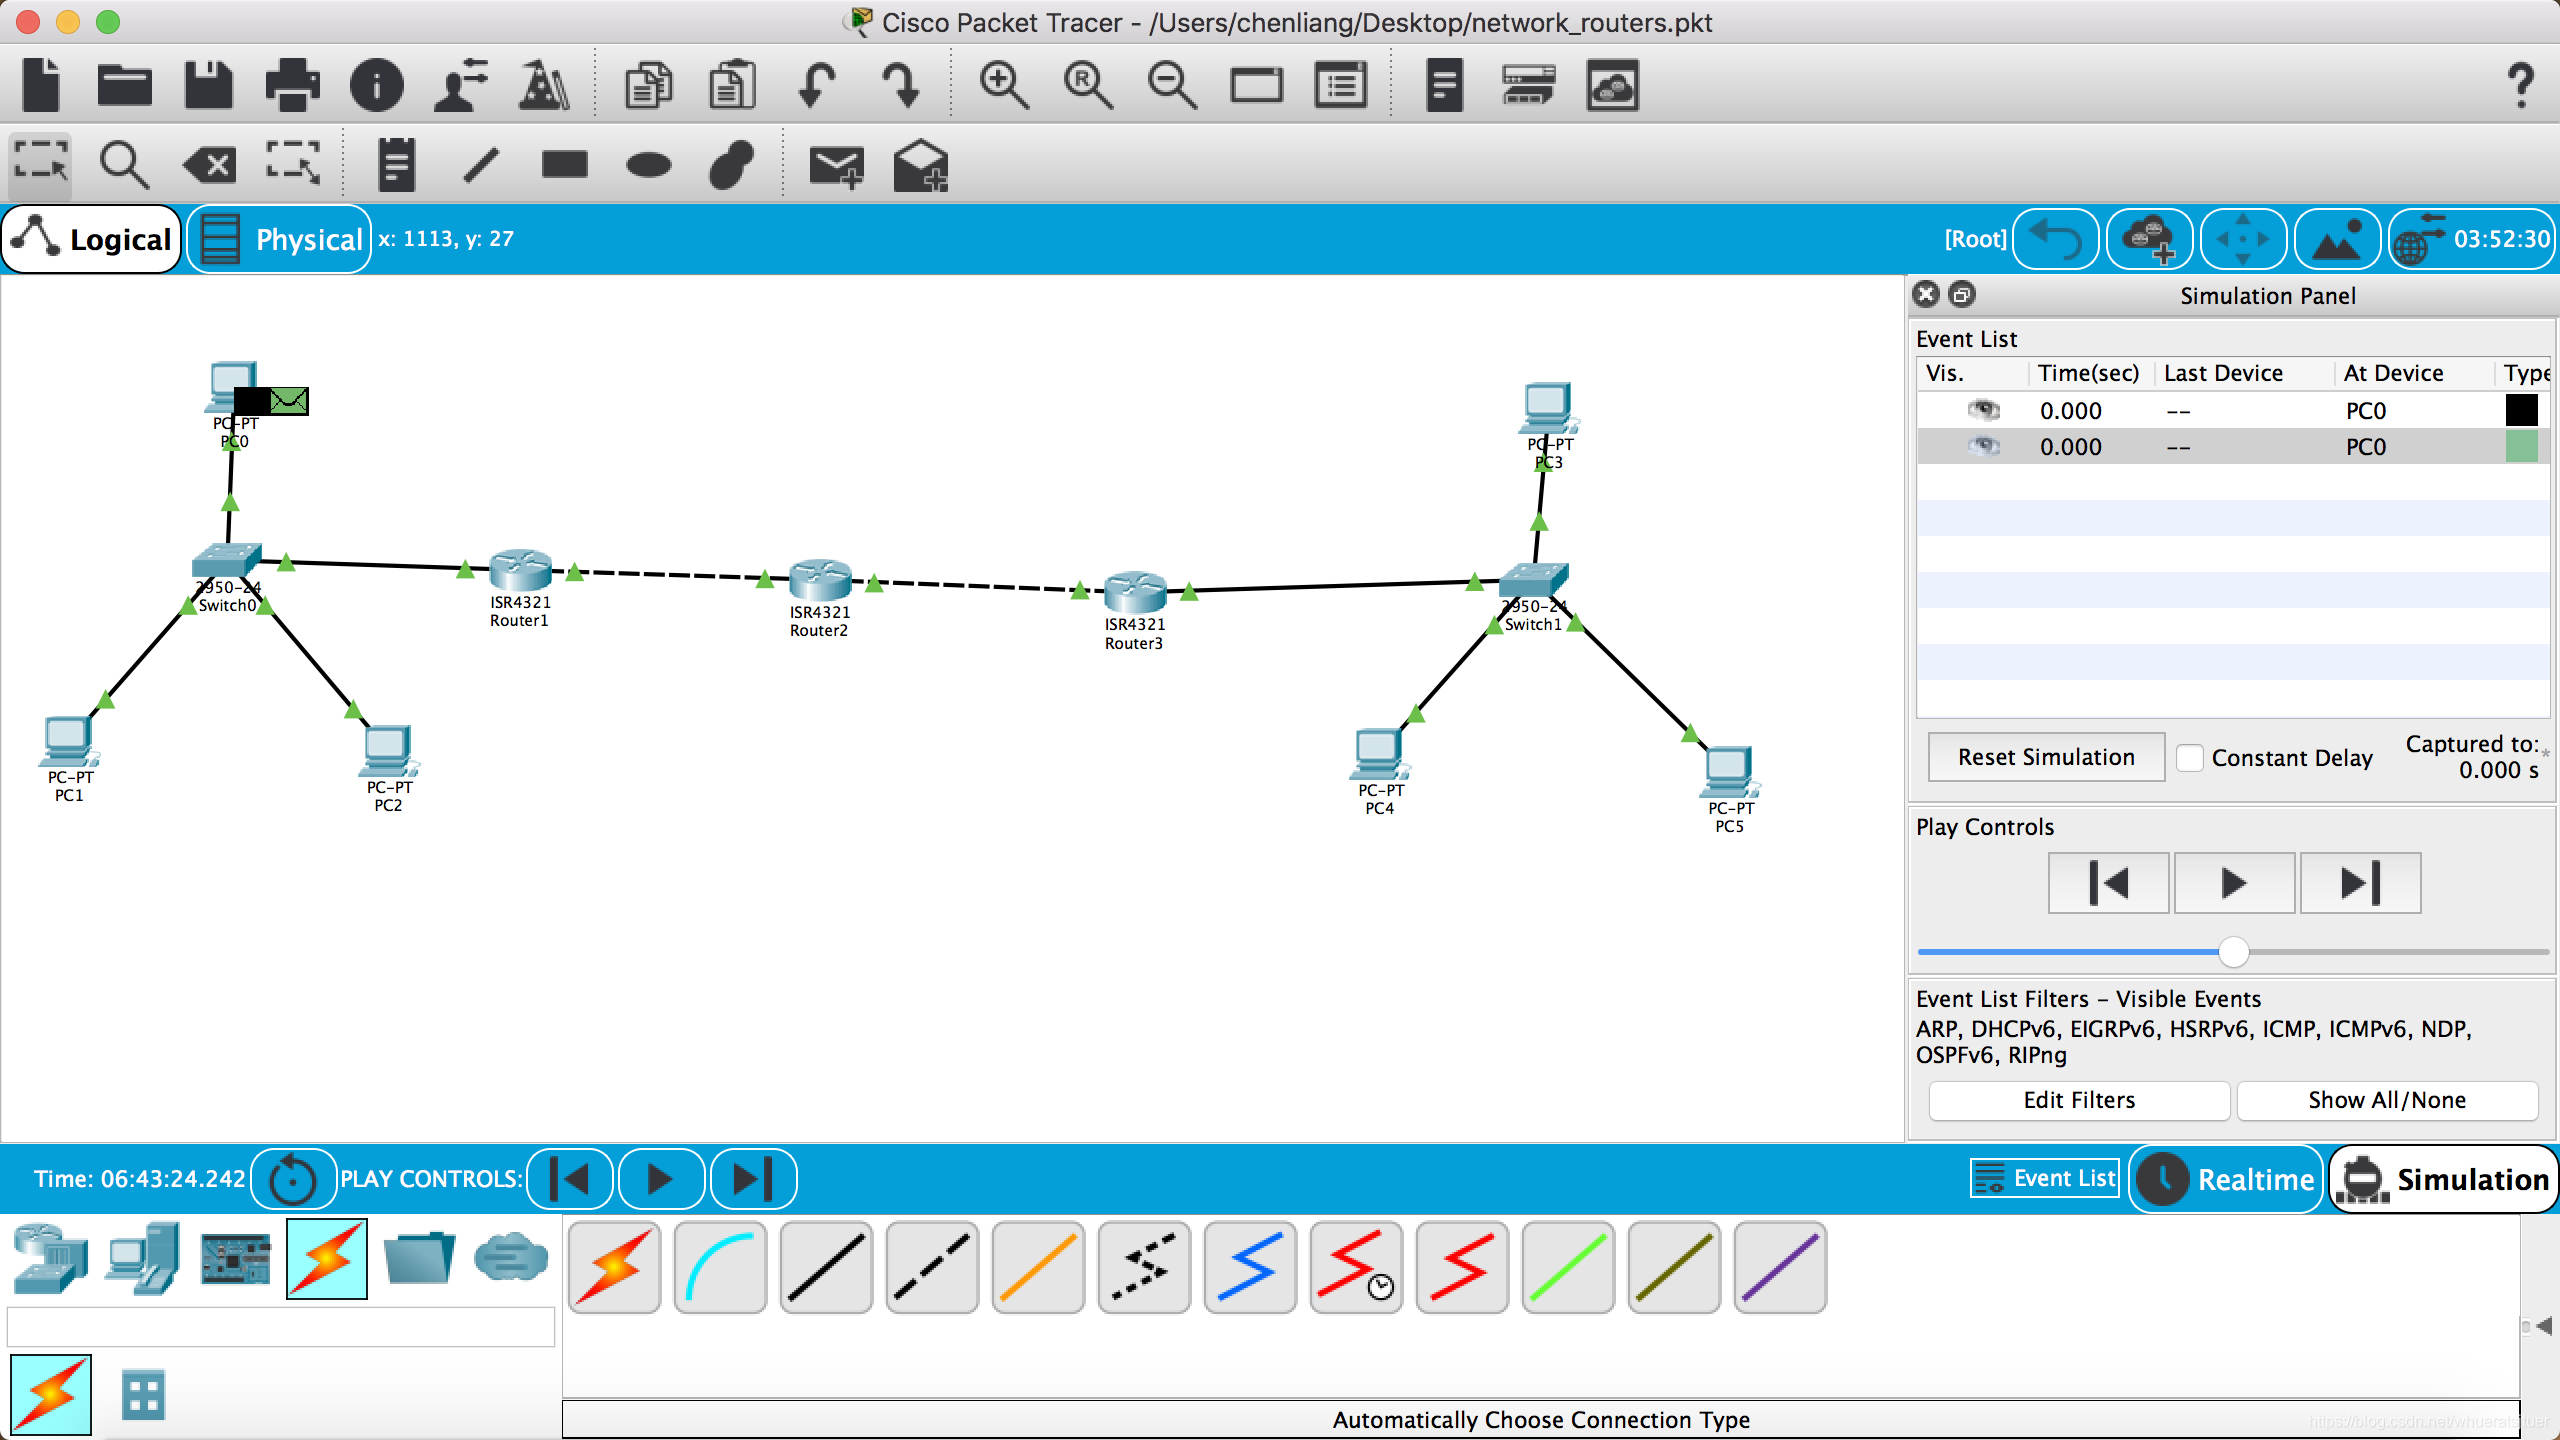2560x1440 pixels.
Task: Select the Place Note tool icon
Action: coord(396,164)
